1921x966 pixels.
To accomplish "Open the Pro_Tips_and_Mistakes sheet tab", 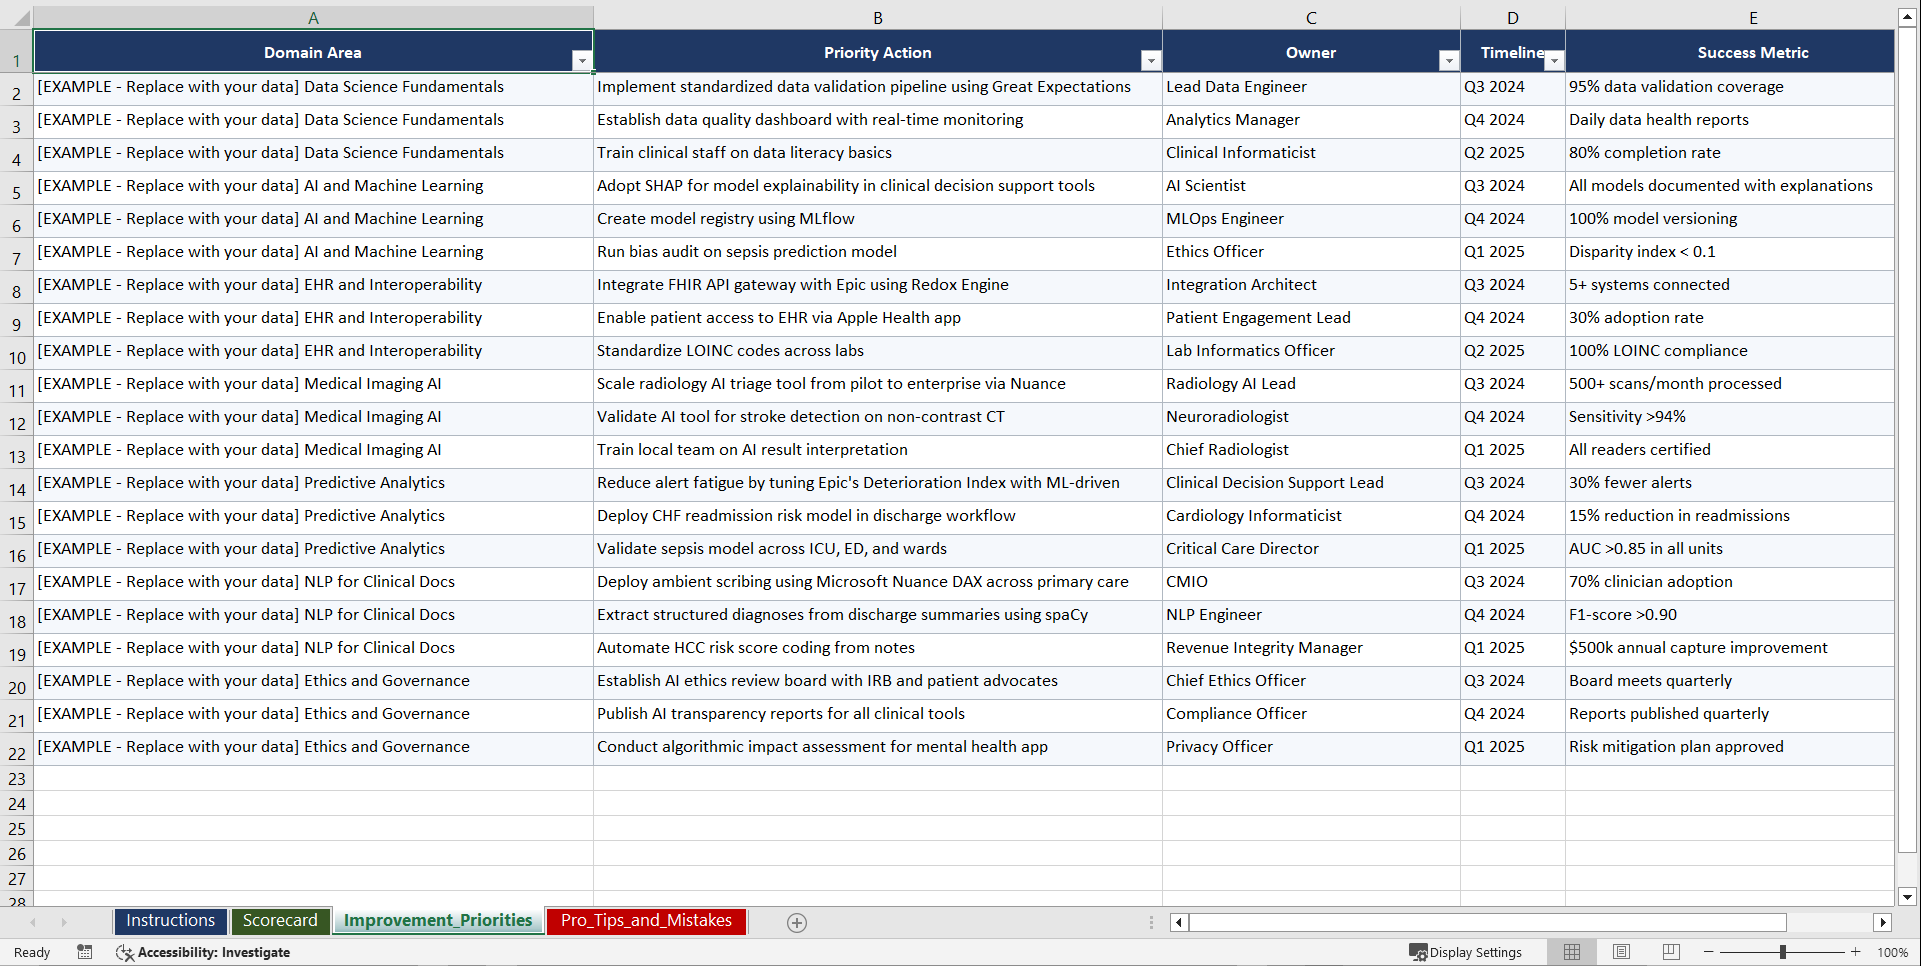I will tap(645, 921).
